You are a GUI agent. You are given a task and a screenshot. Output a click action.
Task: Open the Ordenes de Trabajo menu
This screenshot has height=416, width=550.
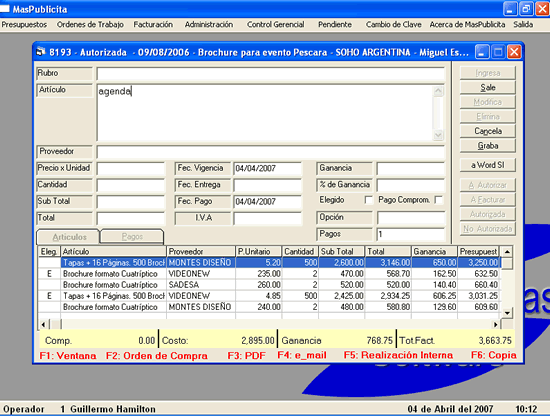click(x=90, y=25)
